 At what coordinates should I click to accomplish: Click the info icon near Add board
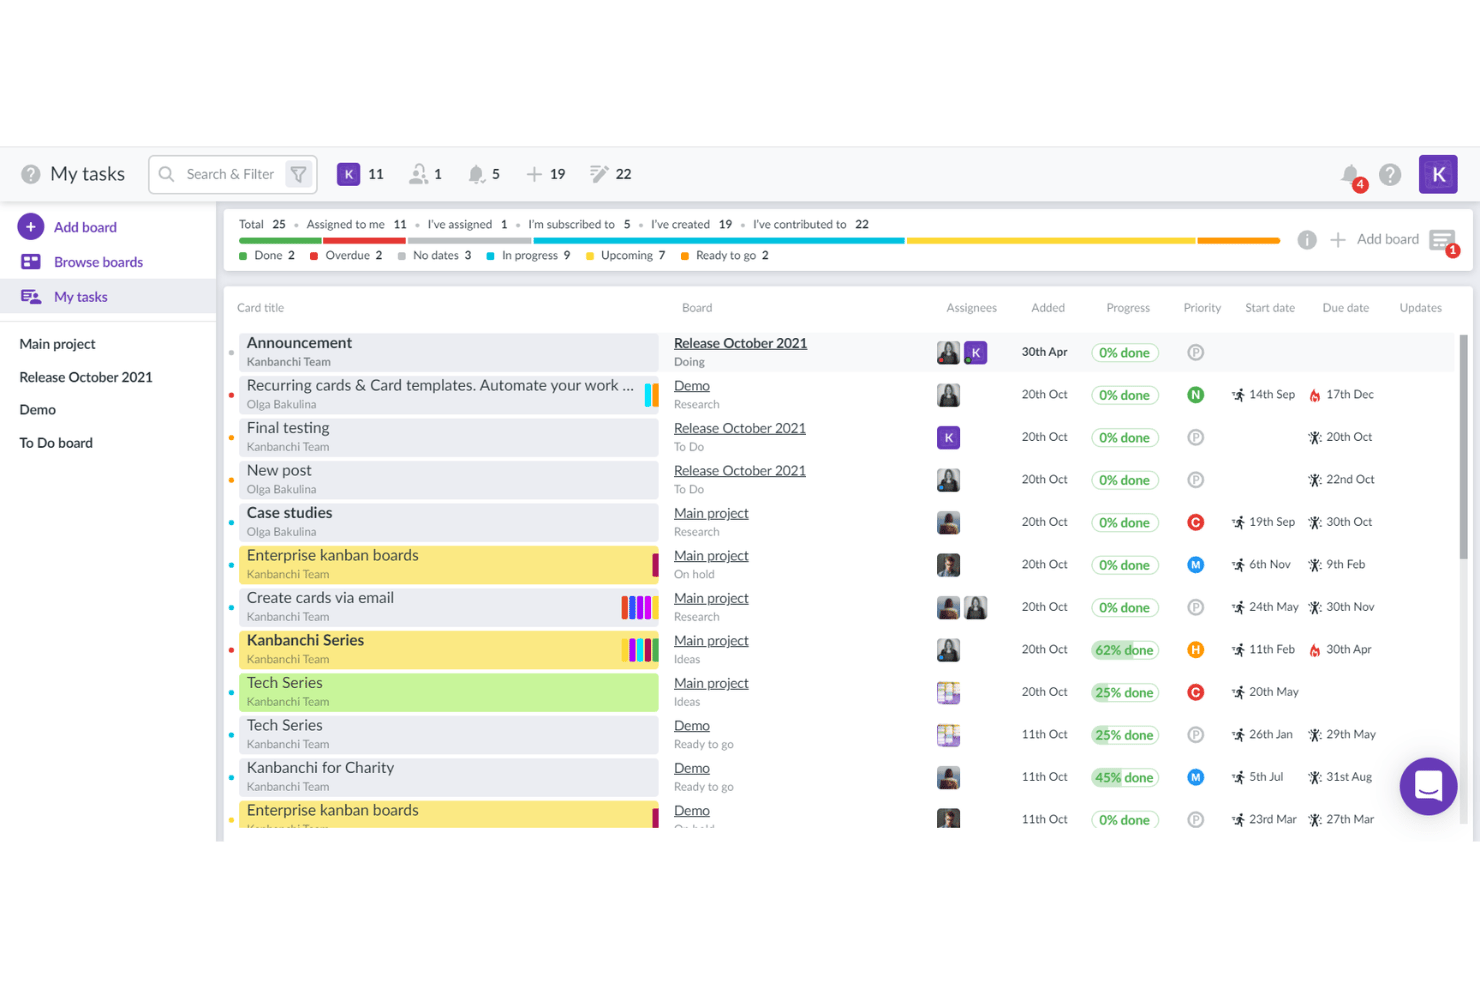pos(1307,240)
